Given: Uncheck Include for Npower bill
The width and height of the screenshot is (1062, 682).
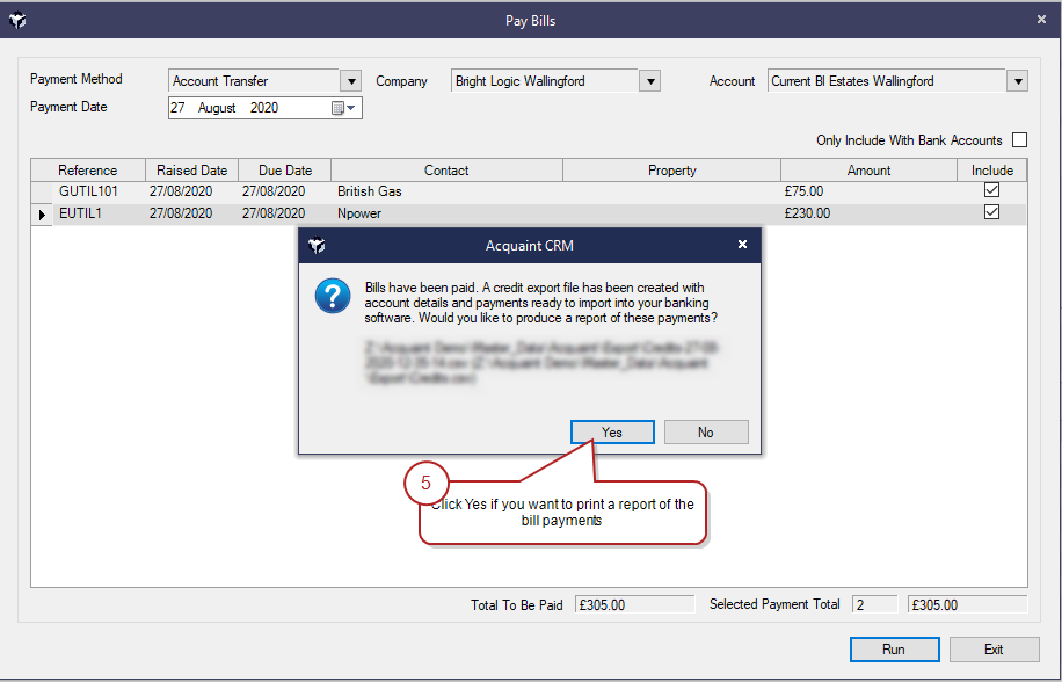Looking at the screenshot, I should (x=991, y=212).
